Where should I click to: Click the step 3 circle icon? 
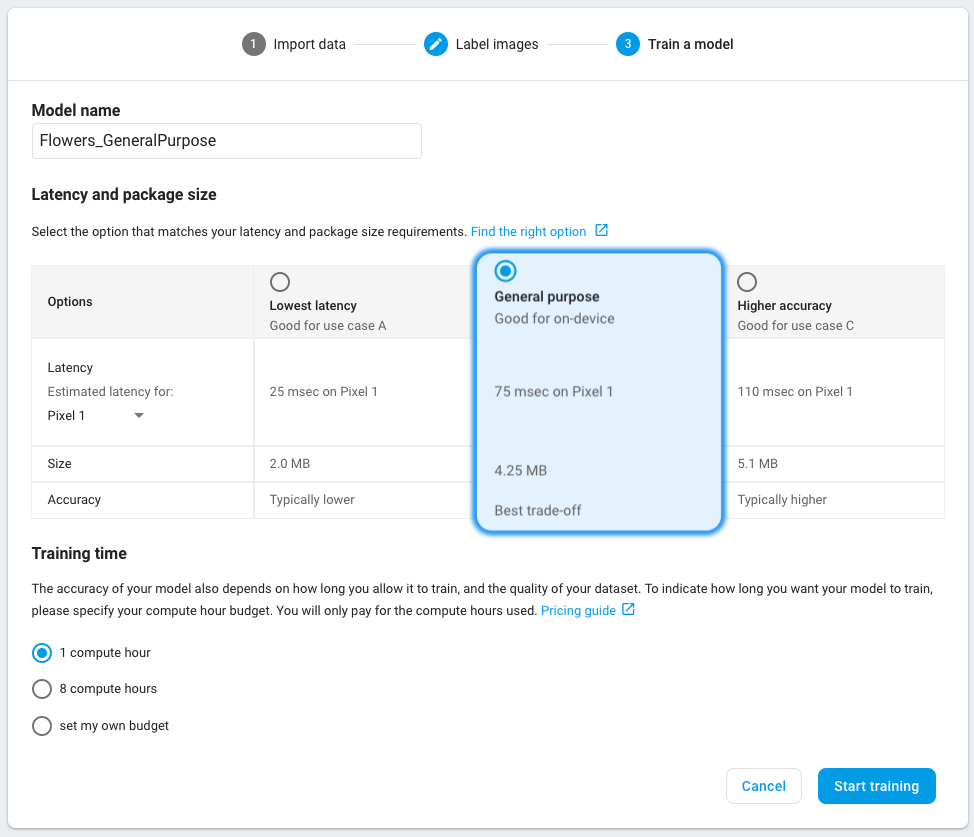(629, 44)
